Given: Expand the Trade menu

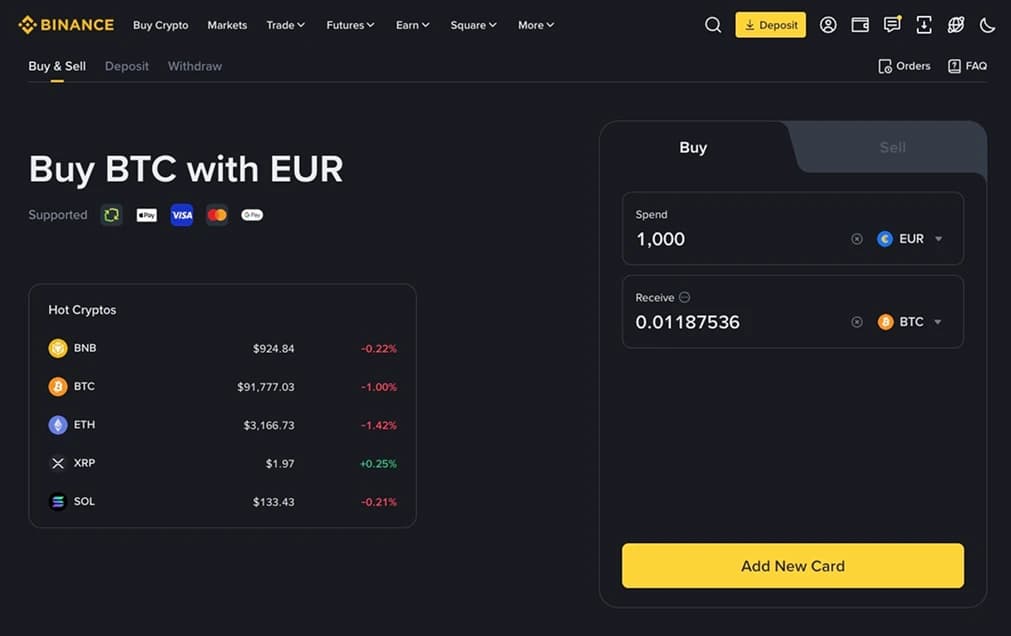Looking at the screenshot, I should (x=285, y=24).
